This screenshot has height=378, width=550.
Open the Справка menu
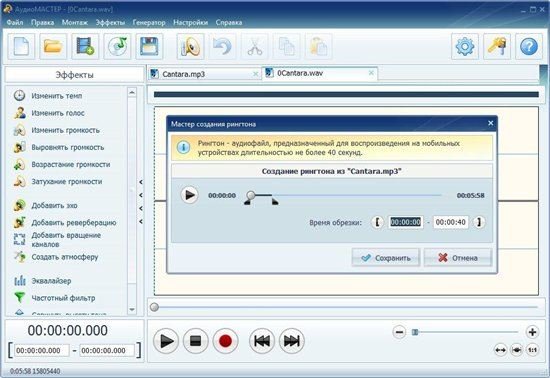[x=229, y=22]
